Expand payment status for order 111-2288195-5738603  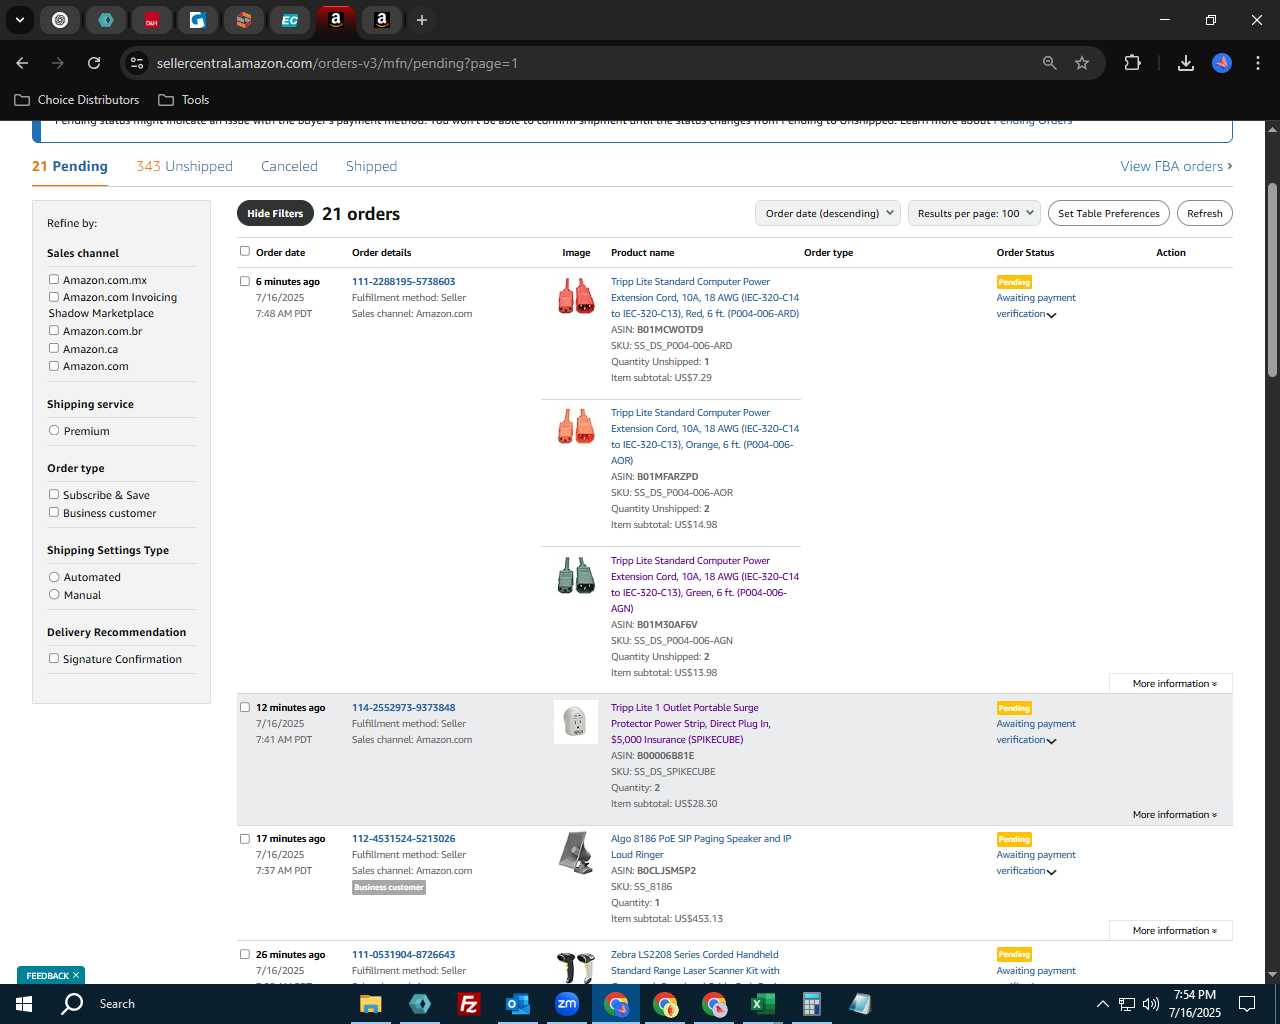coord(1051,315)
